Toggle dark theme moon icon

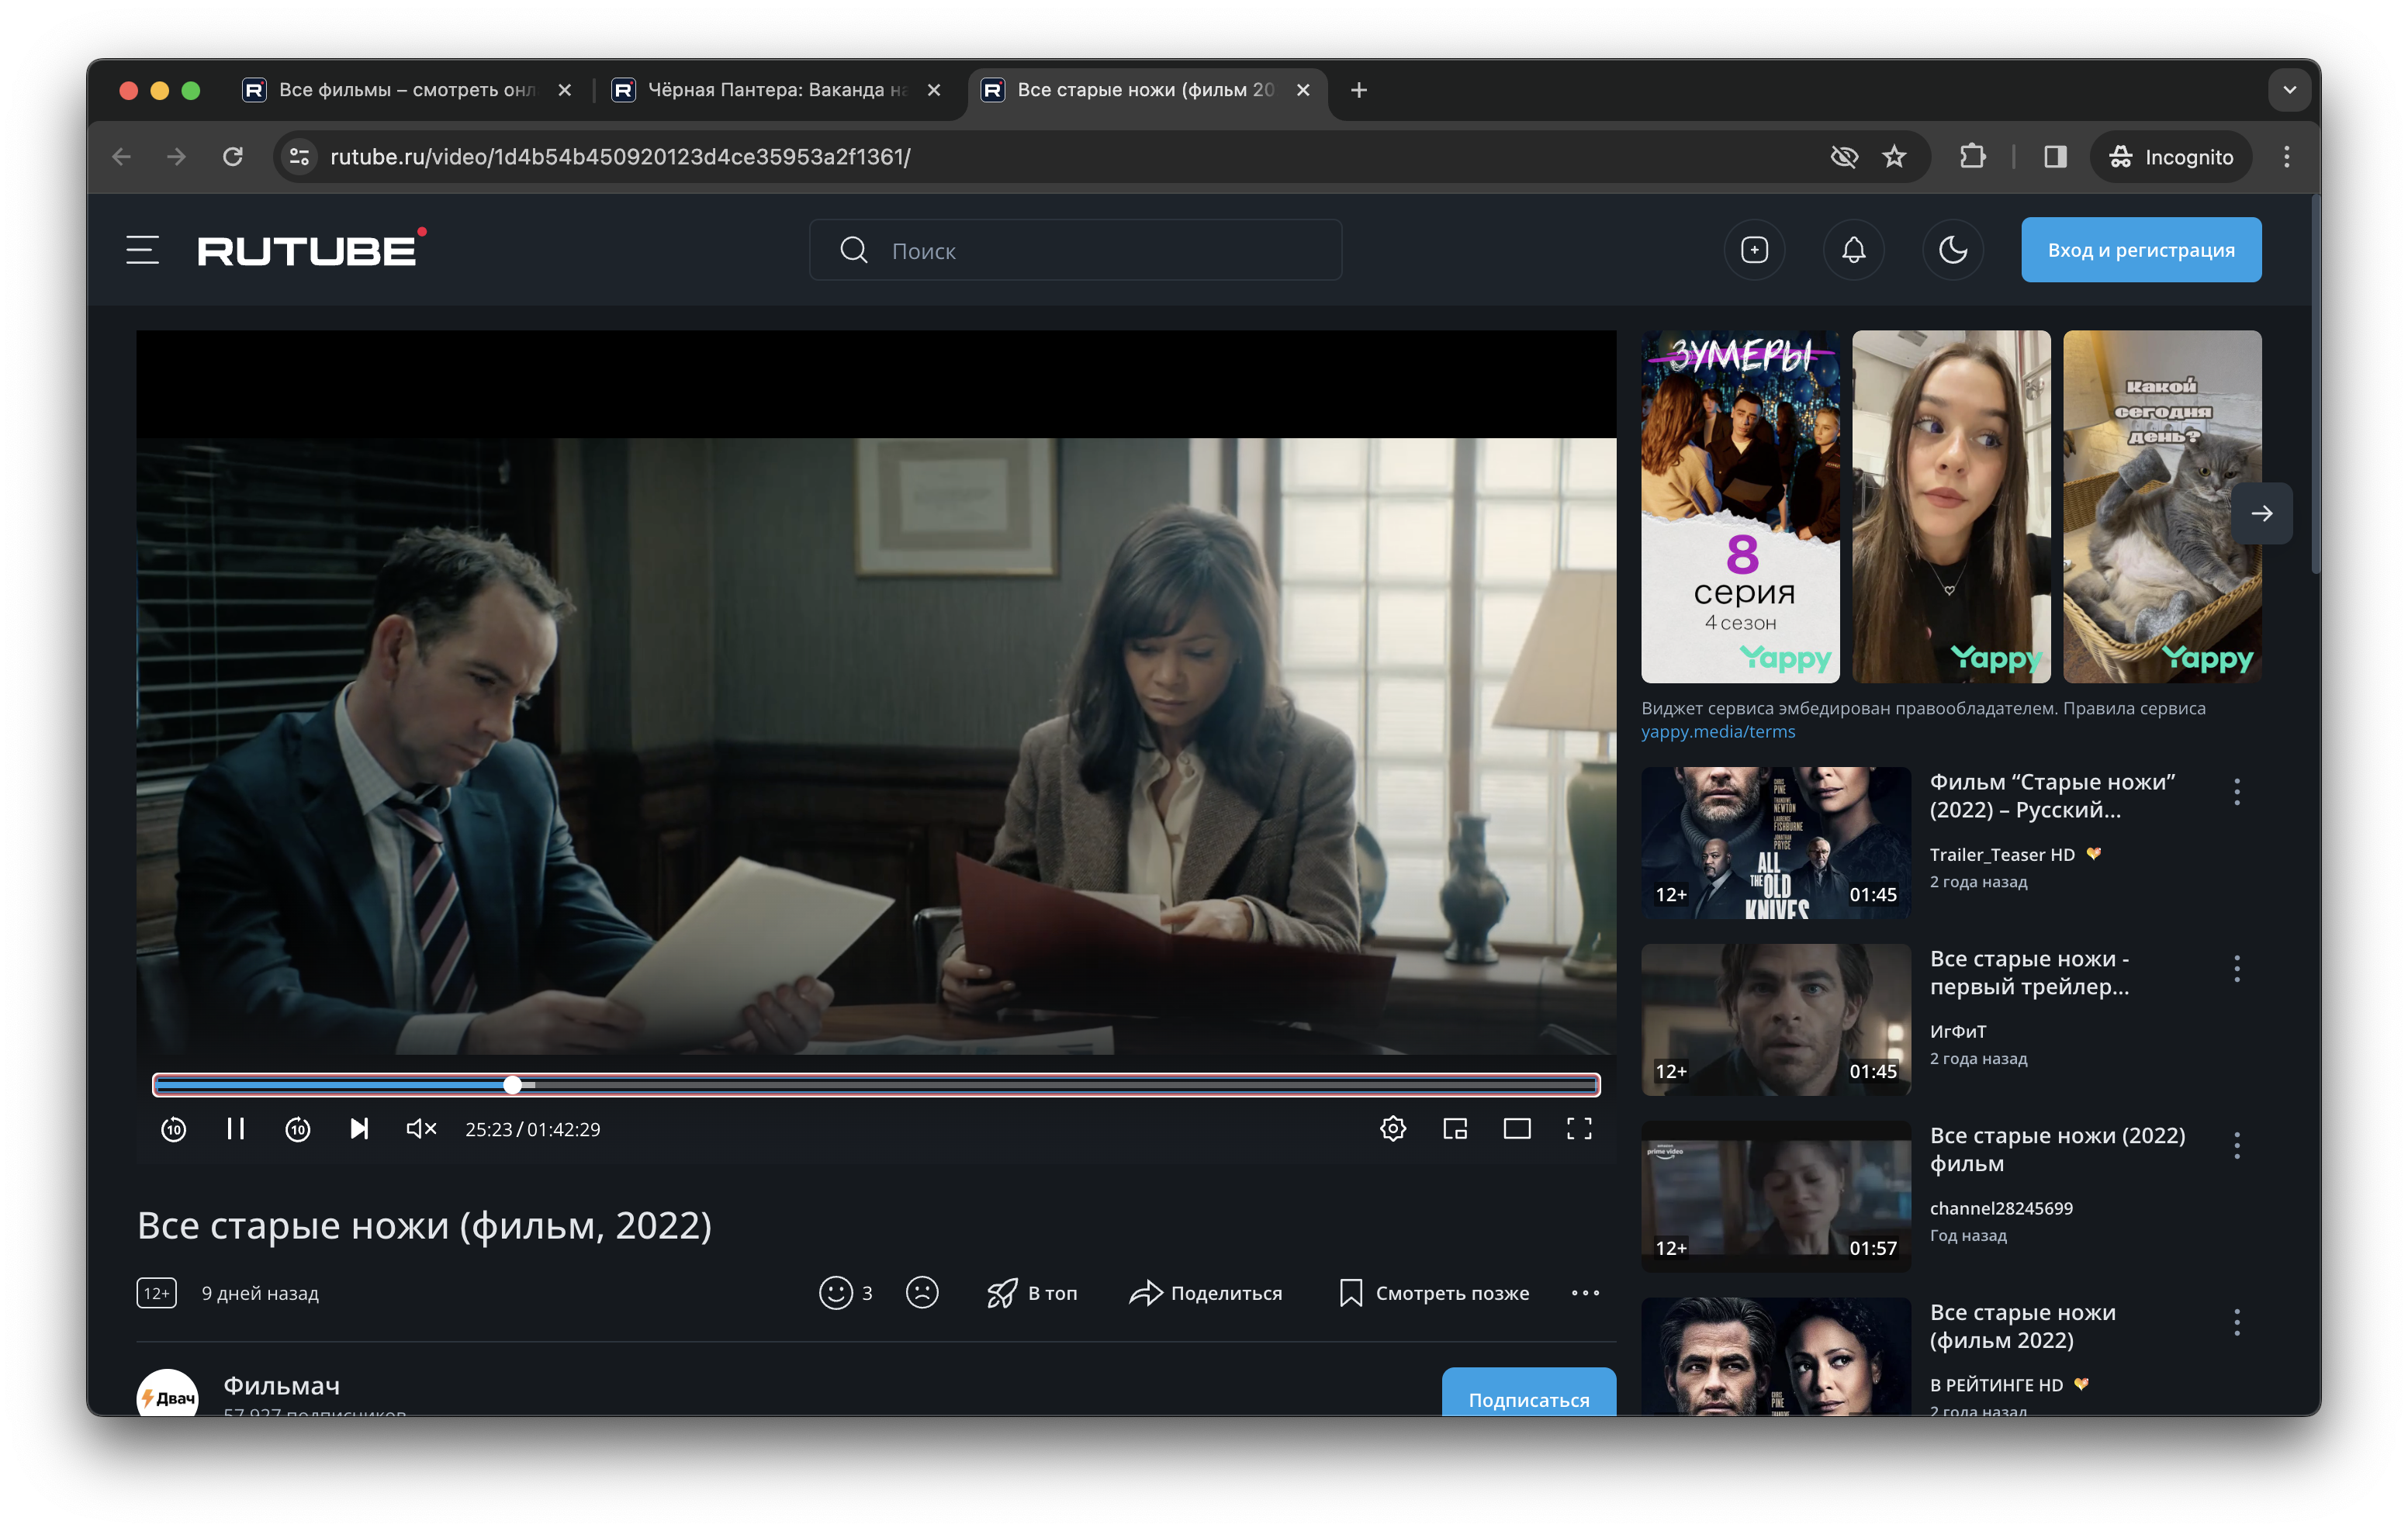[x=1952, y=250]
